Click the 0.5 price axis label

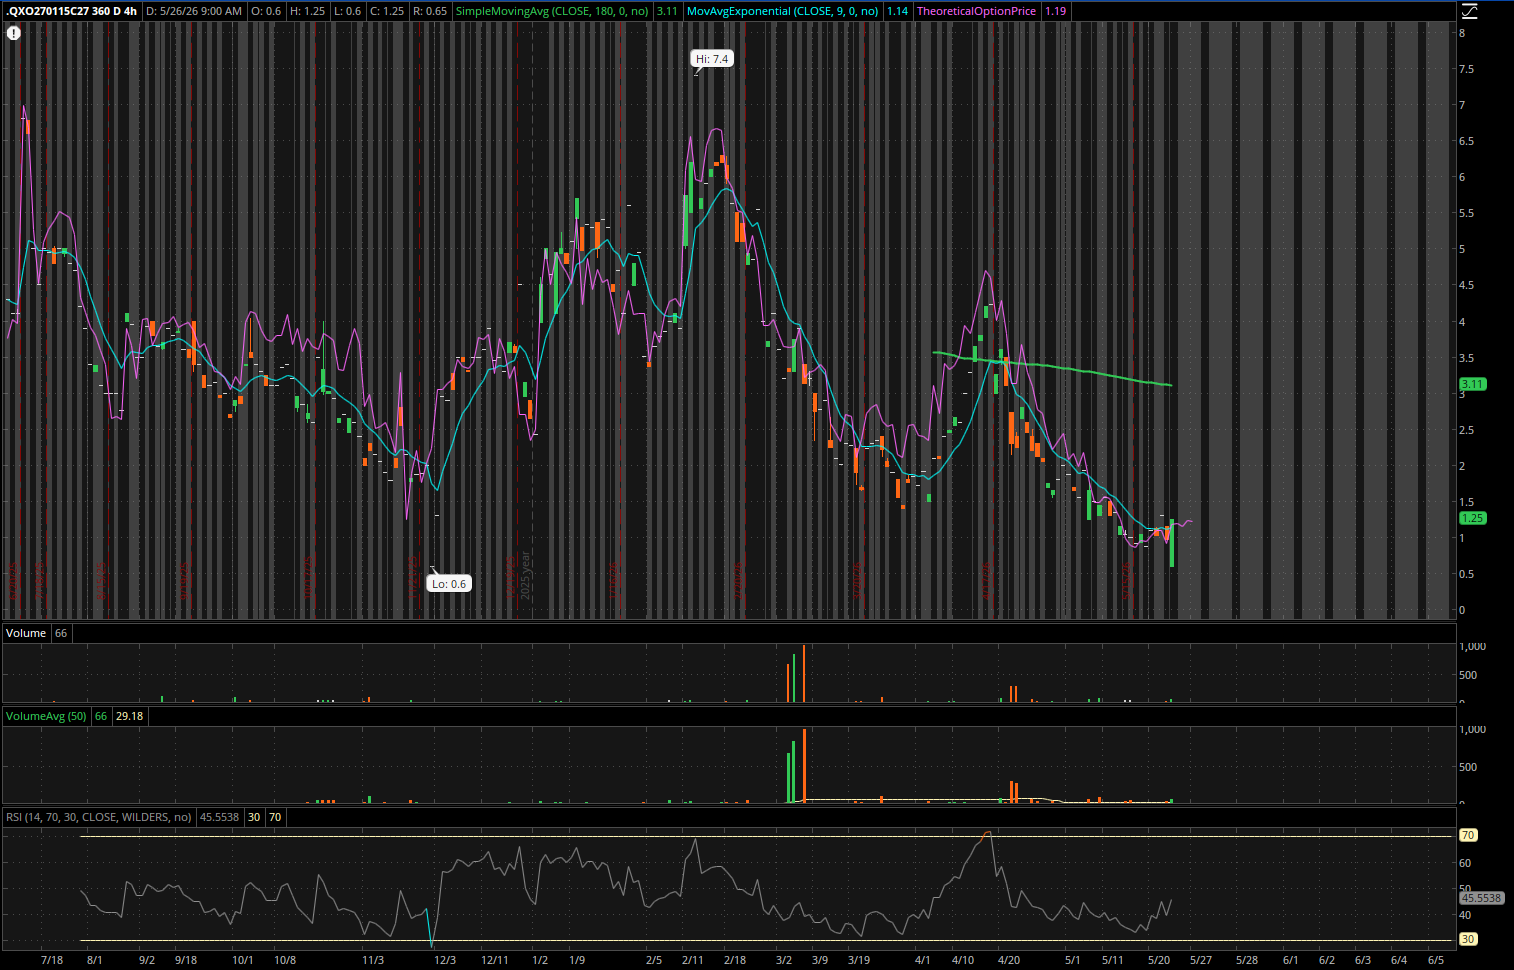coord(1466,574)
